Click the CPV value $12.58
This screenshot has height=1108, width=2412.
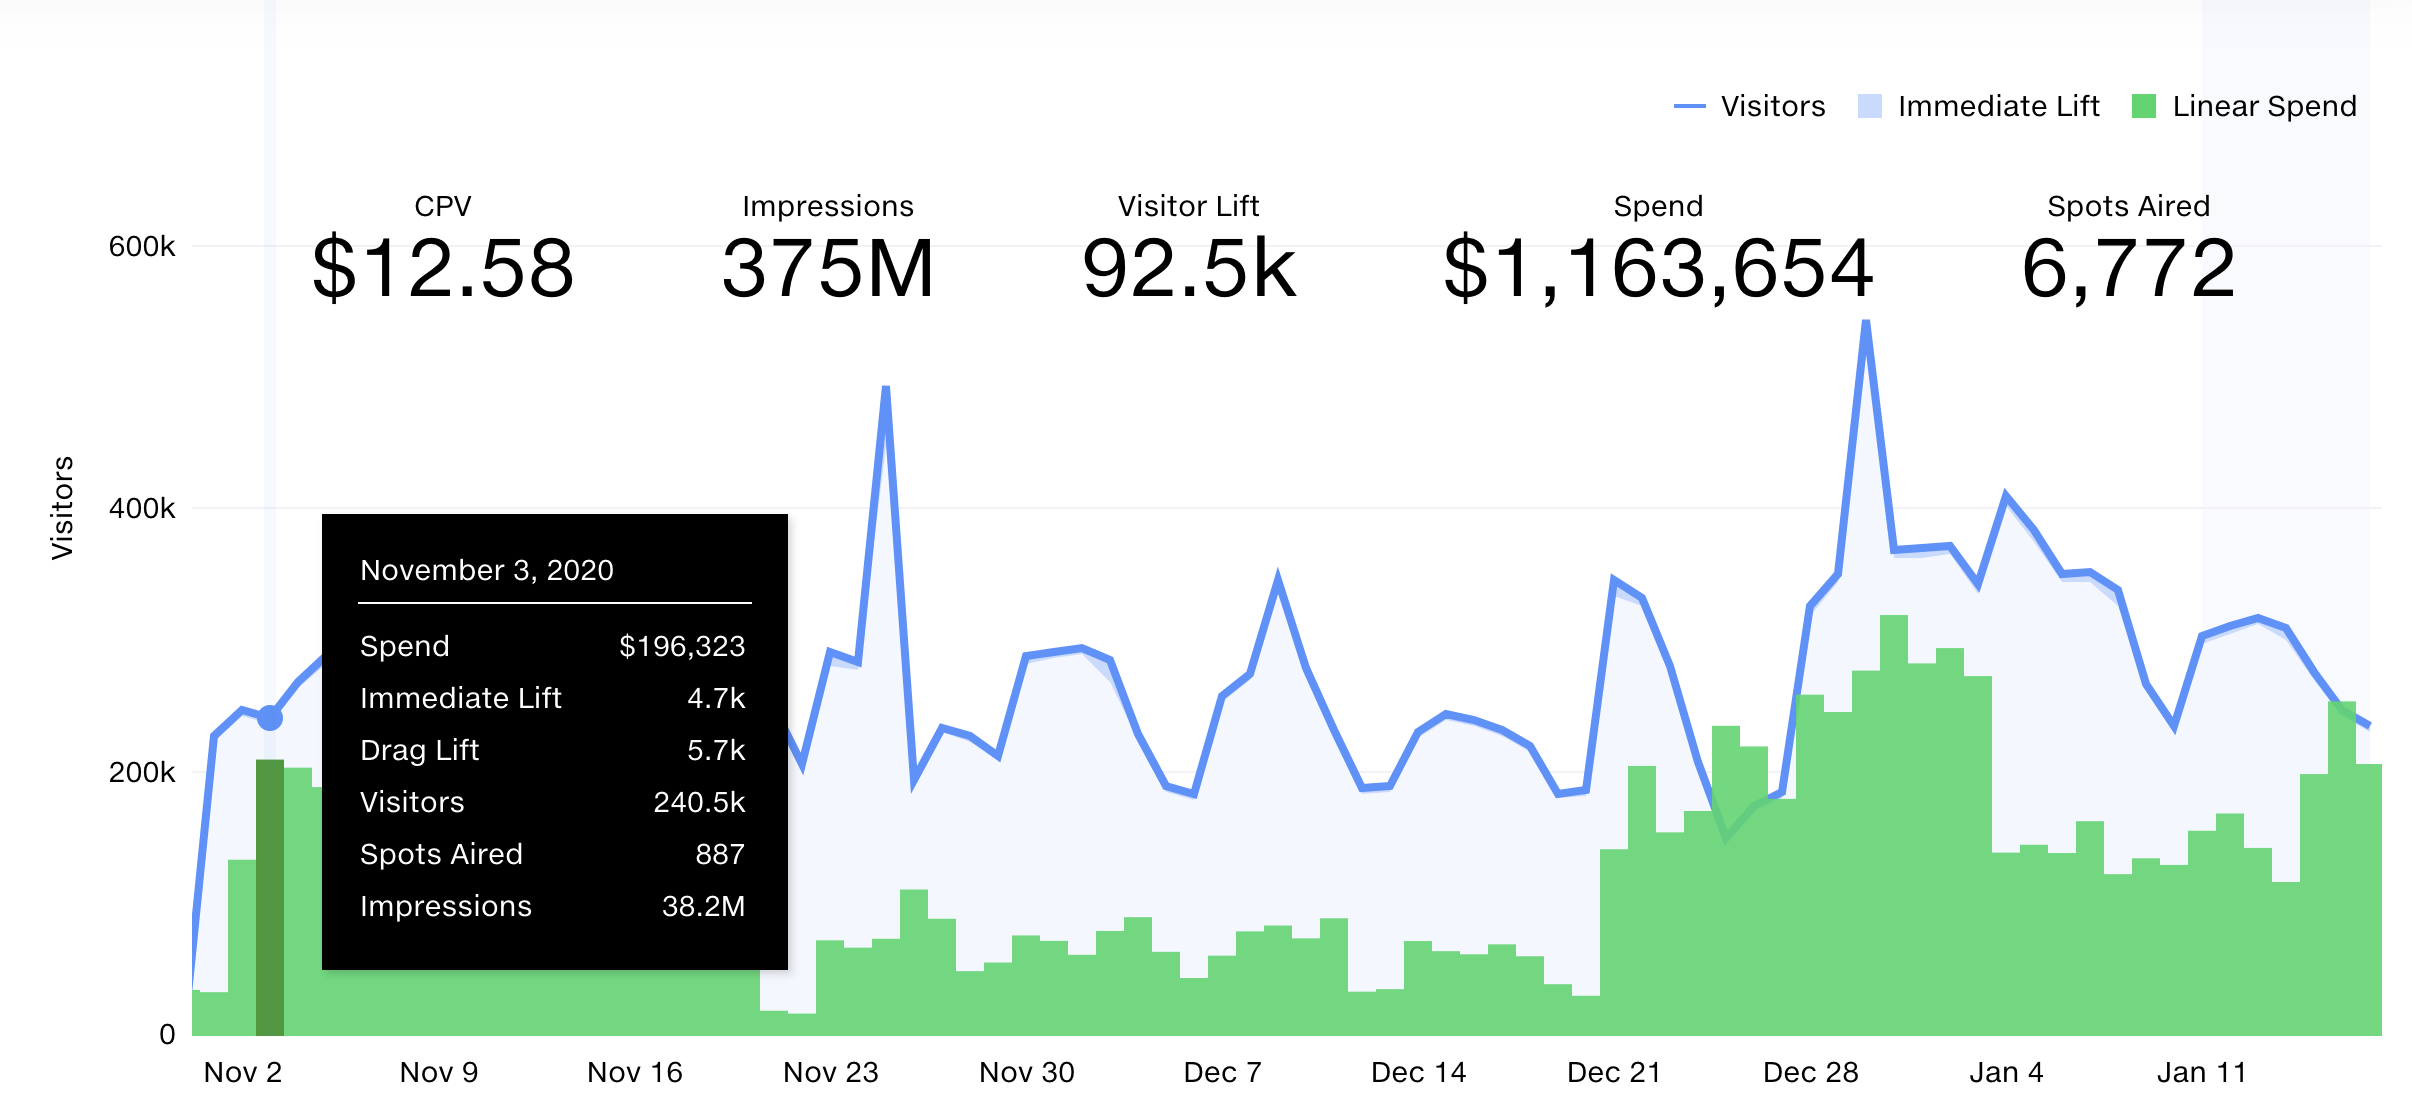click(443, 268)
